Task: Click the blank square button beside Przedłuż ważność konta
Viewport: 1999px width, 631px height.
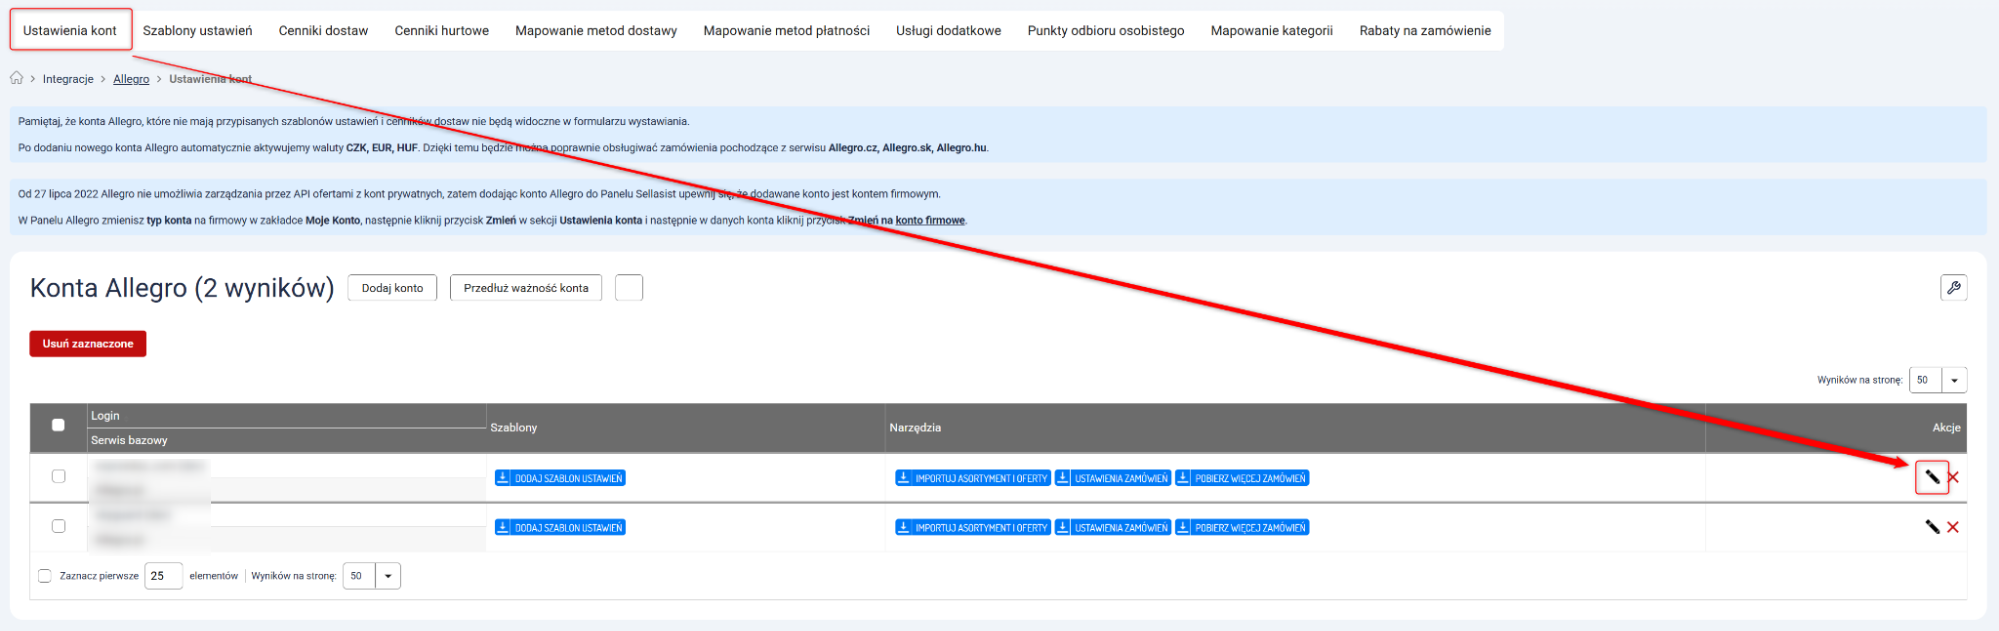Action: pos(628,288)
